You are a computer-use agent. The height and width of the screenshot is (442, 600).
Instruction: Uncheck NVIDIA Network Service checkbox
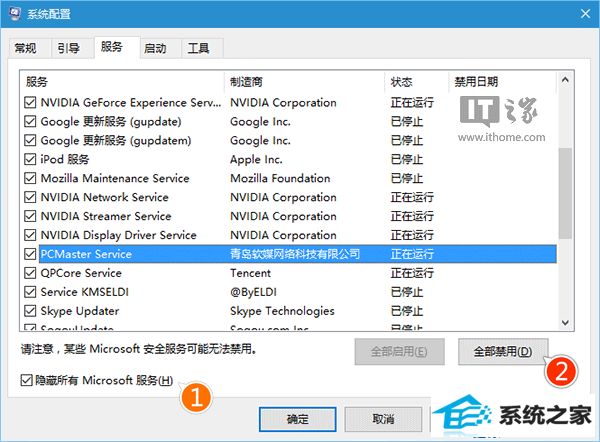click(x=30, y=197)
